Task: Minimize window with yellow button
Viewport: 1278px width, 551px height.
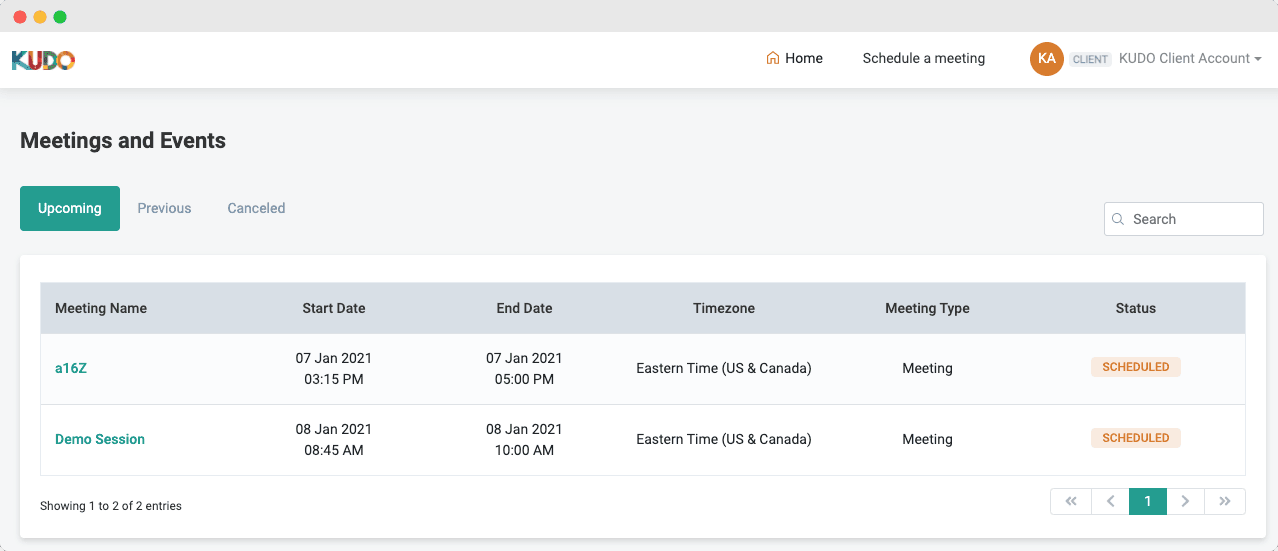Action: [x=40, y=17]
